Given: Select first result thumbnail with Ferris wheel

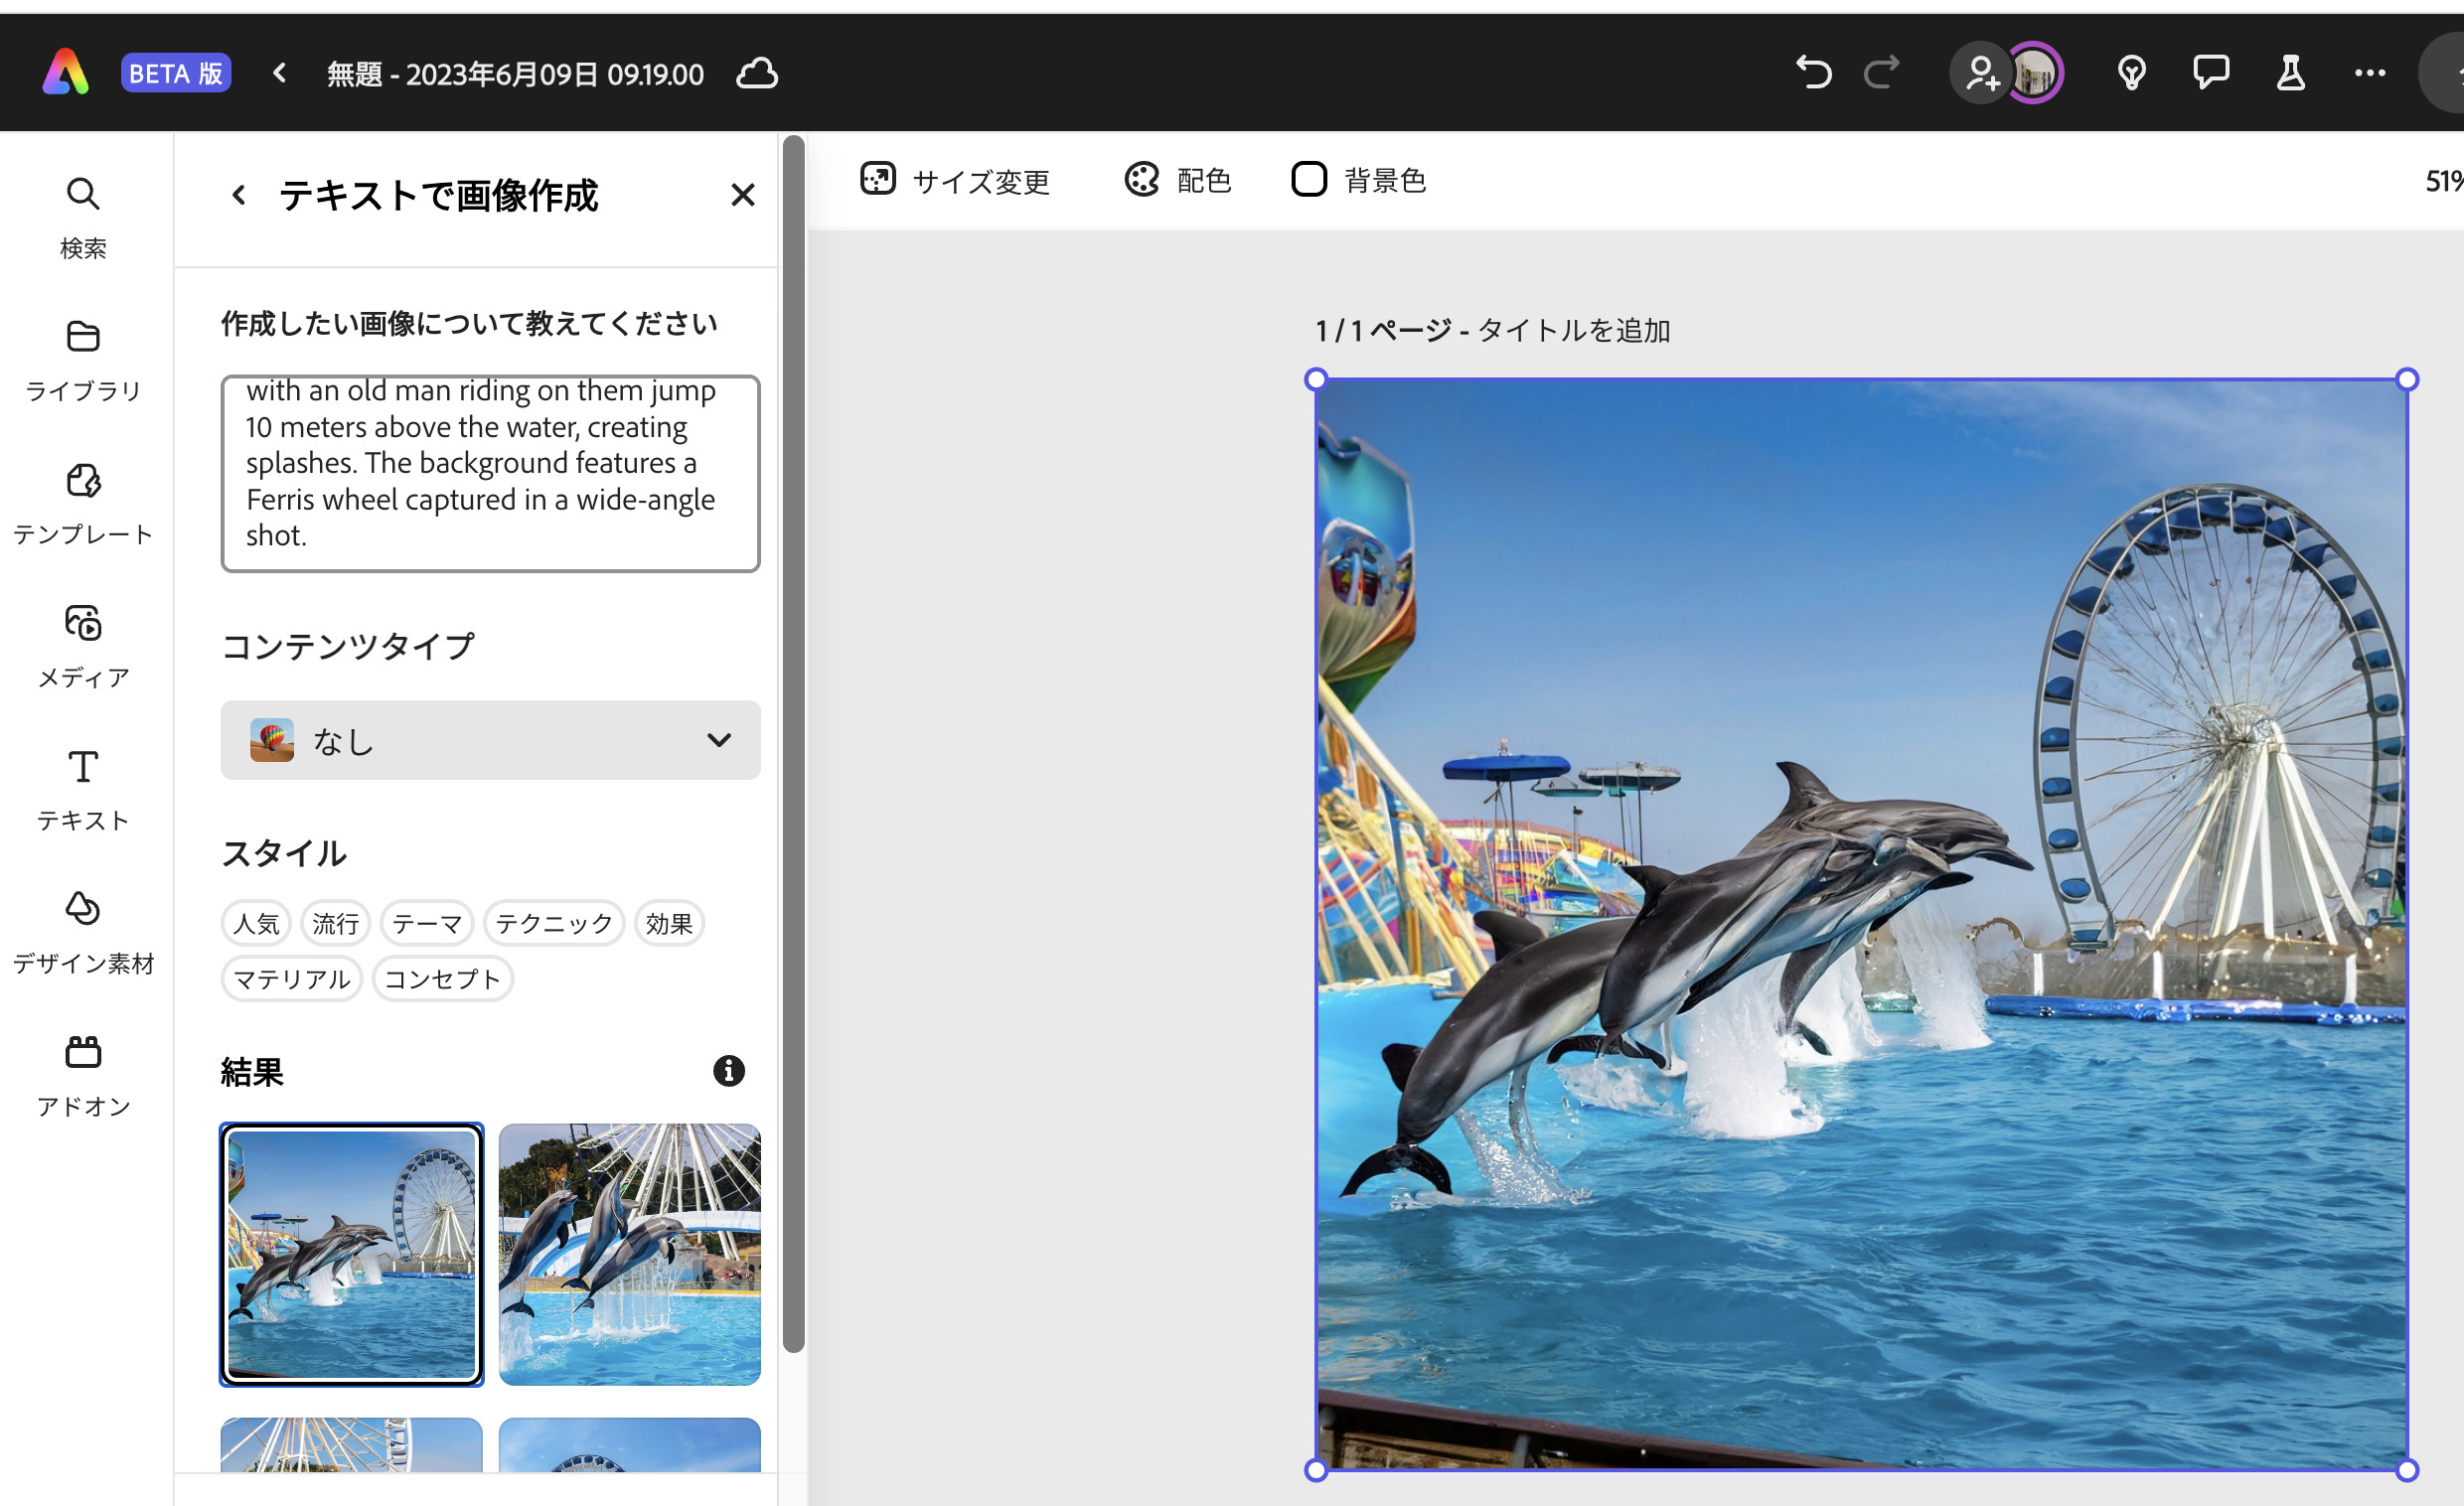Looking at the screenshot, I should (x=351, y=1254).
